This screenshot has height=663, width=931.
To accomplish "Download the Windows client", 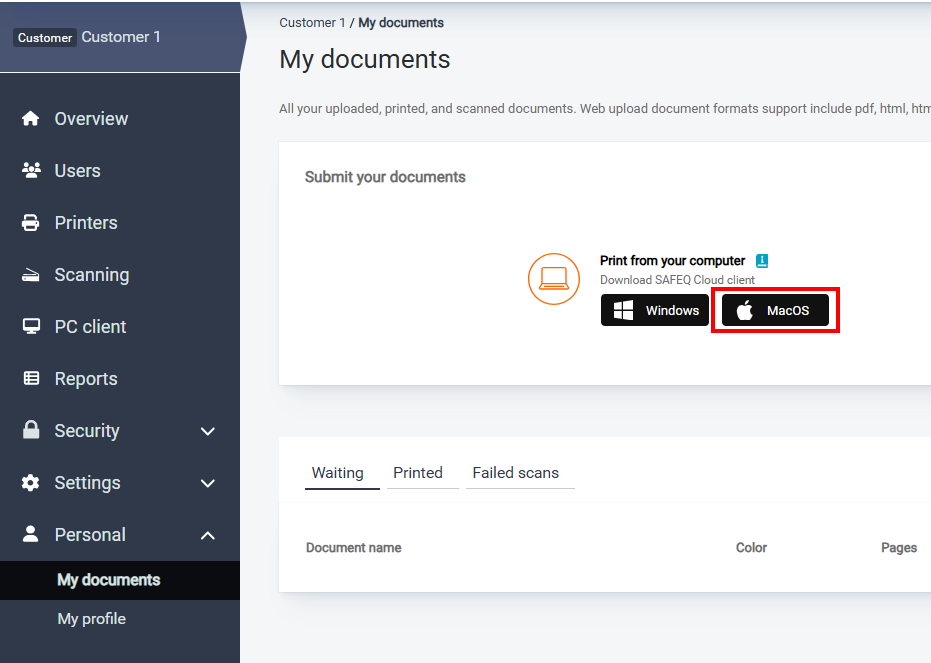I will pos(655,311).
